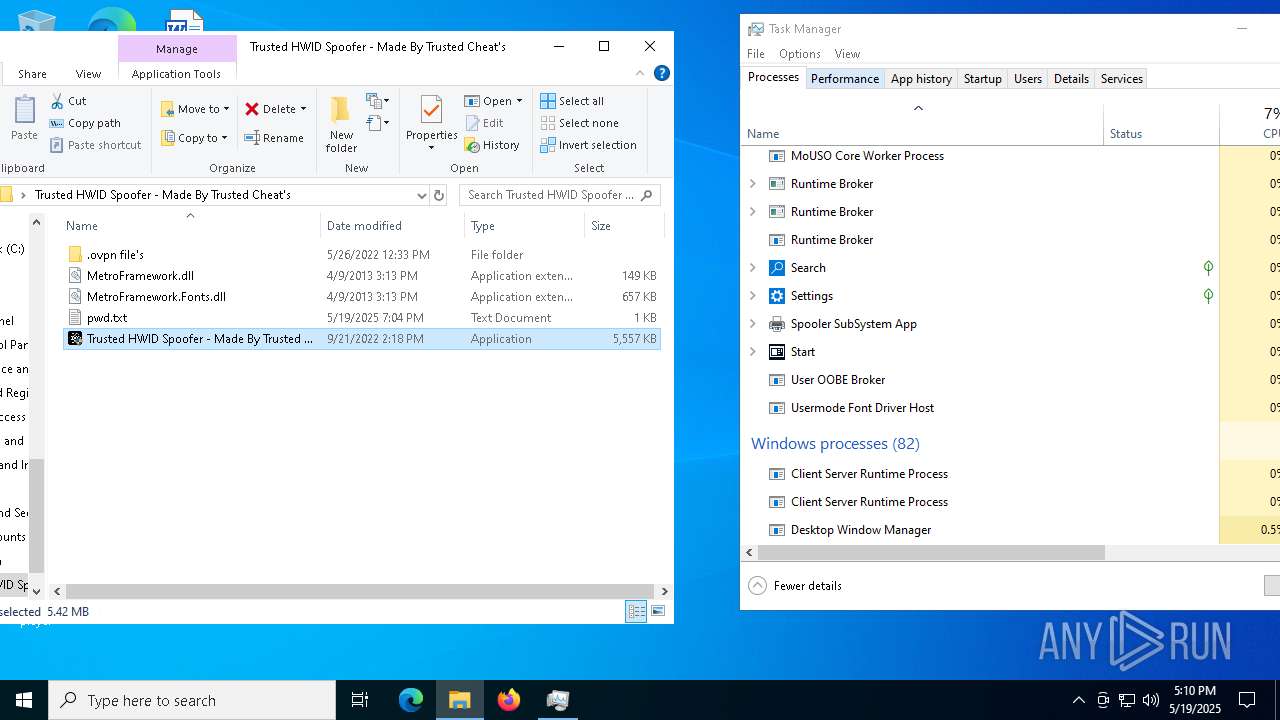Open the Services tab in Task Manager
The height and width of the screenshot is (720, 1280).
1121,79
